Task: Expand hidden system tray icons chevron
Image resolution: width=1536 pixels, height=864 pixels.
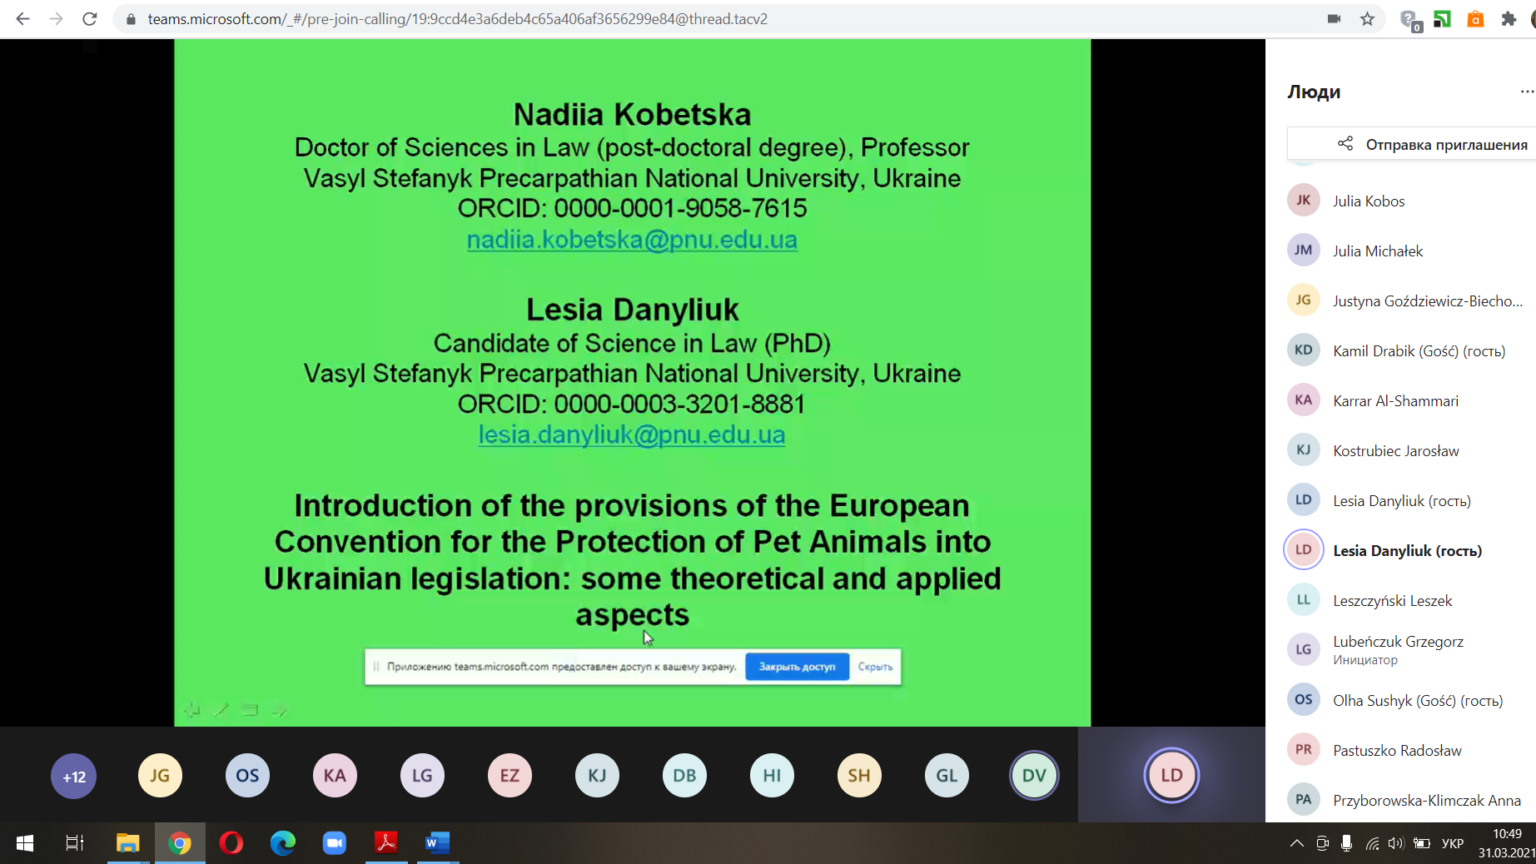Action: click(x=1297, y=843)
